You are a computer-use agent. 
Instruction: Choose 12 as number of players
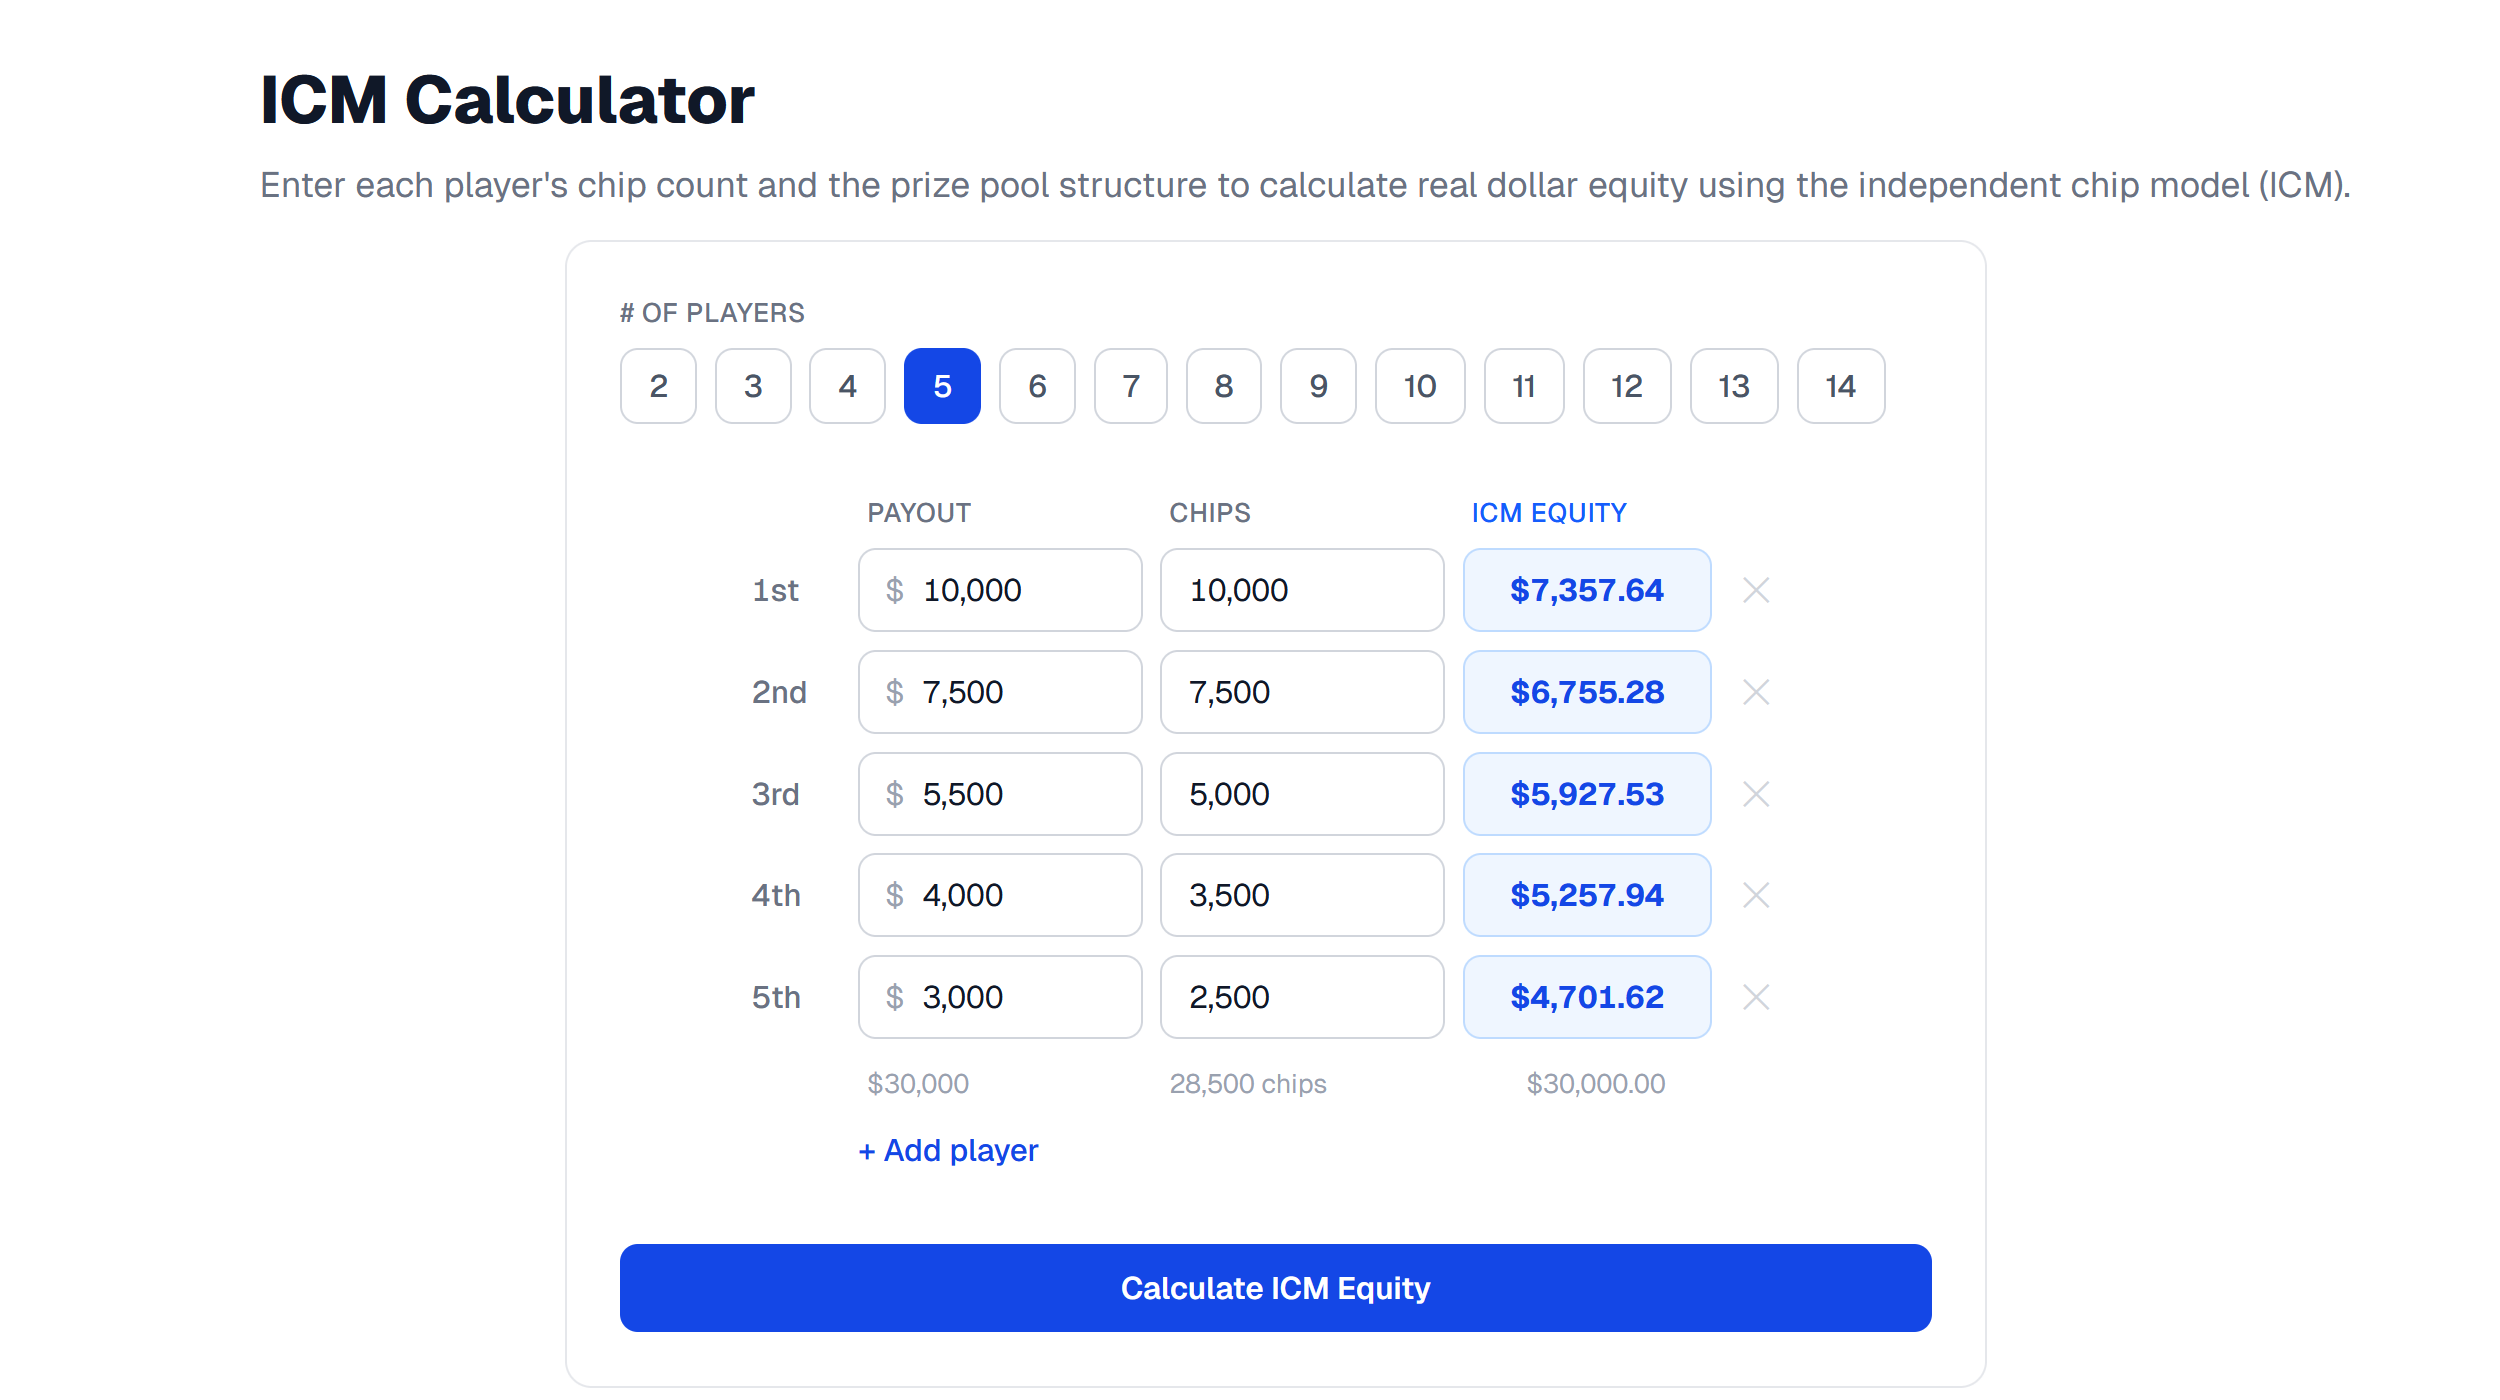[1626, 386]
